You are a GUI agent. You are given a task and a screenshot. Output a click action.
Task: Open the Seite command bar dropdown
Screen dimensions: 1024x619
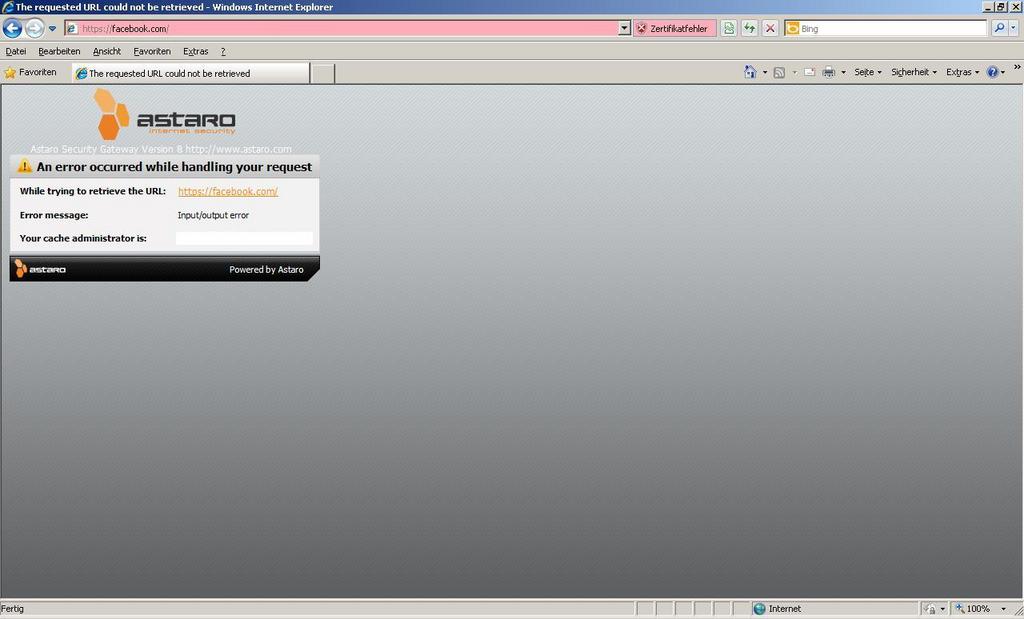[868, 72]
